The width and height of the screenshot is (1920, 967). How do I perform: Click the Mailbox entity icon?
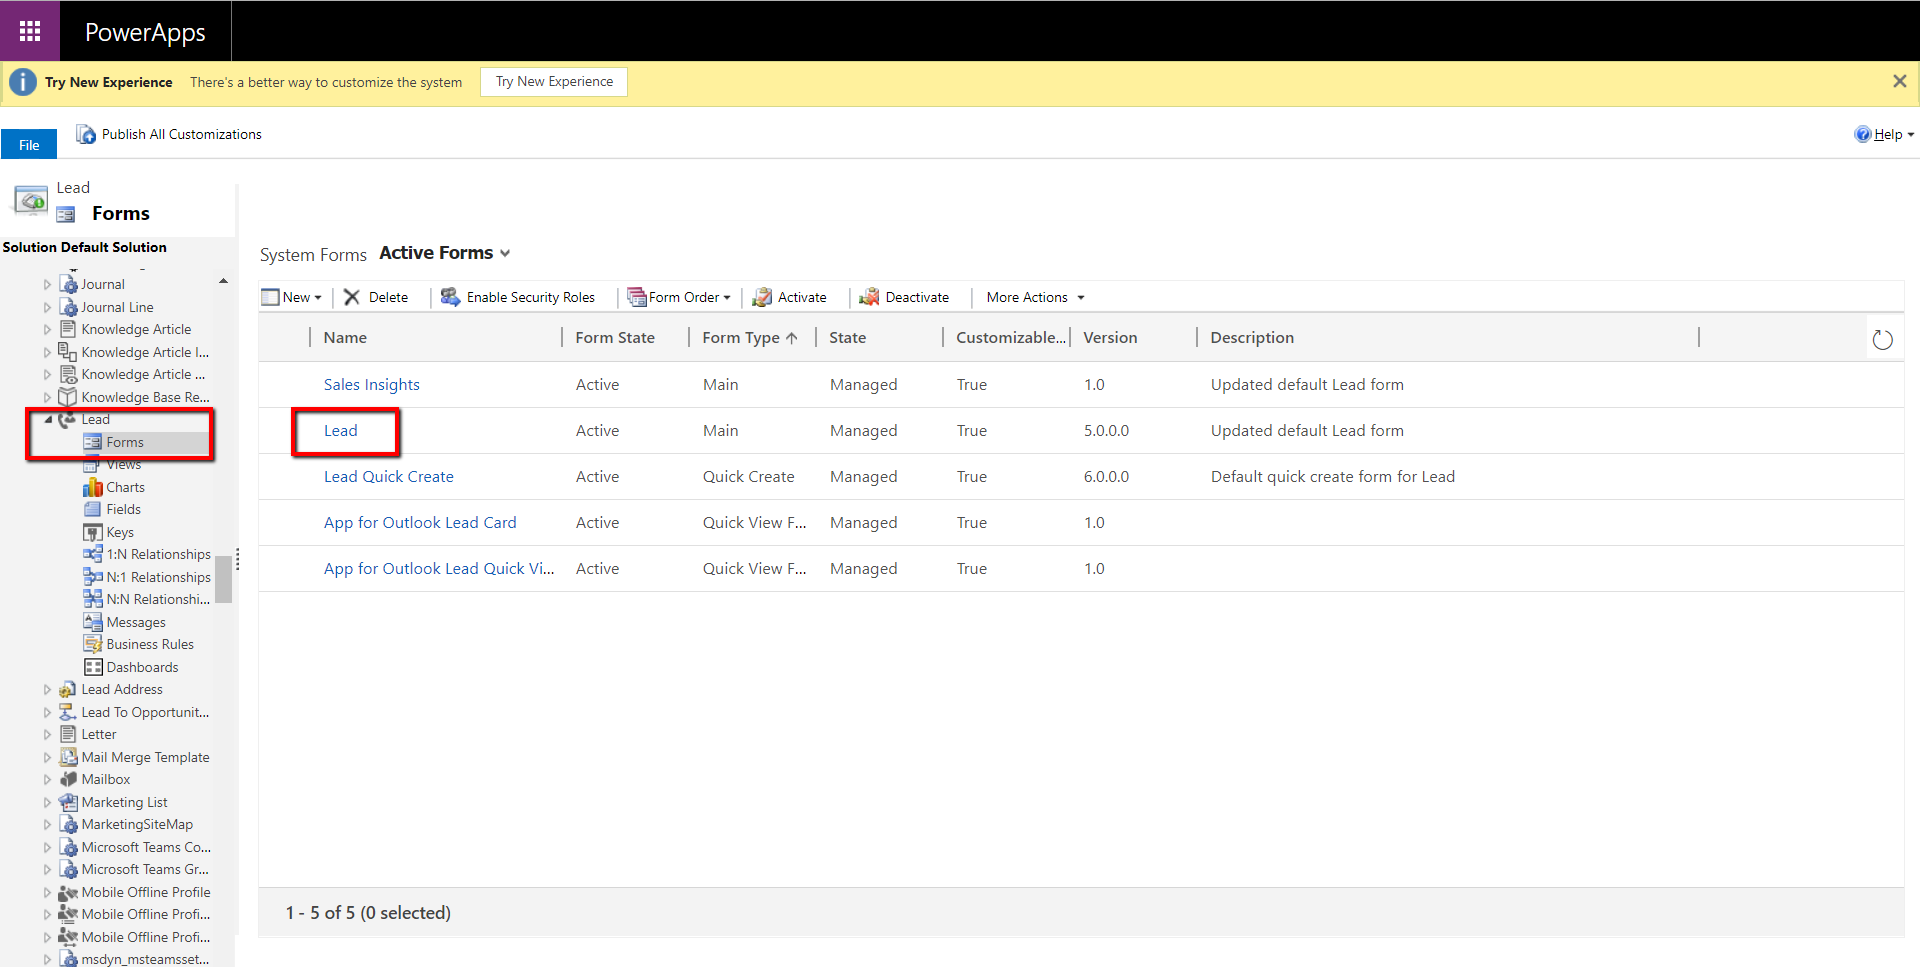[x=68, y=779]
